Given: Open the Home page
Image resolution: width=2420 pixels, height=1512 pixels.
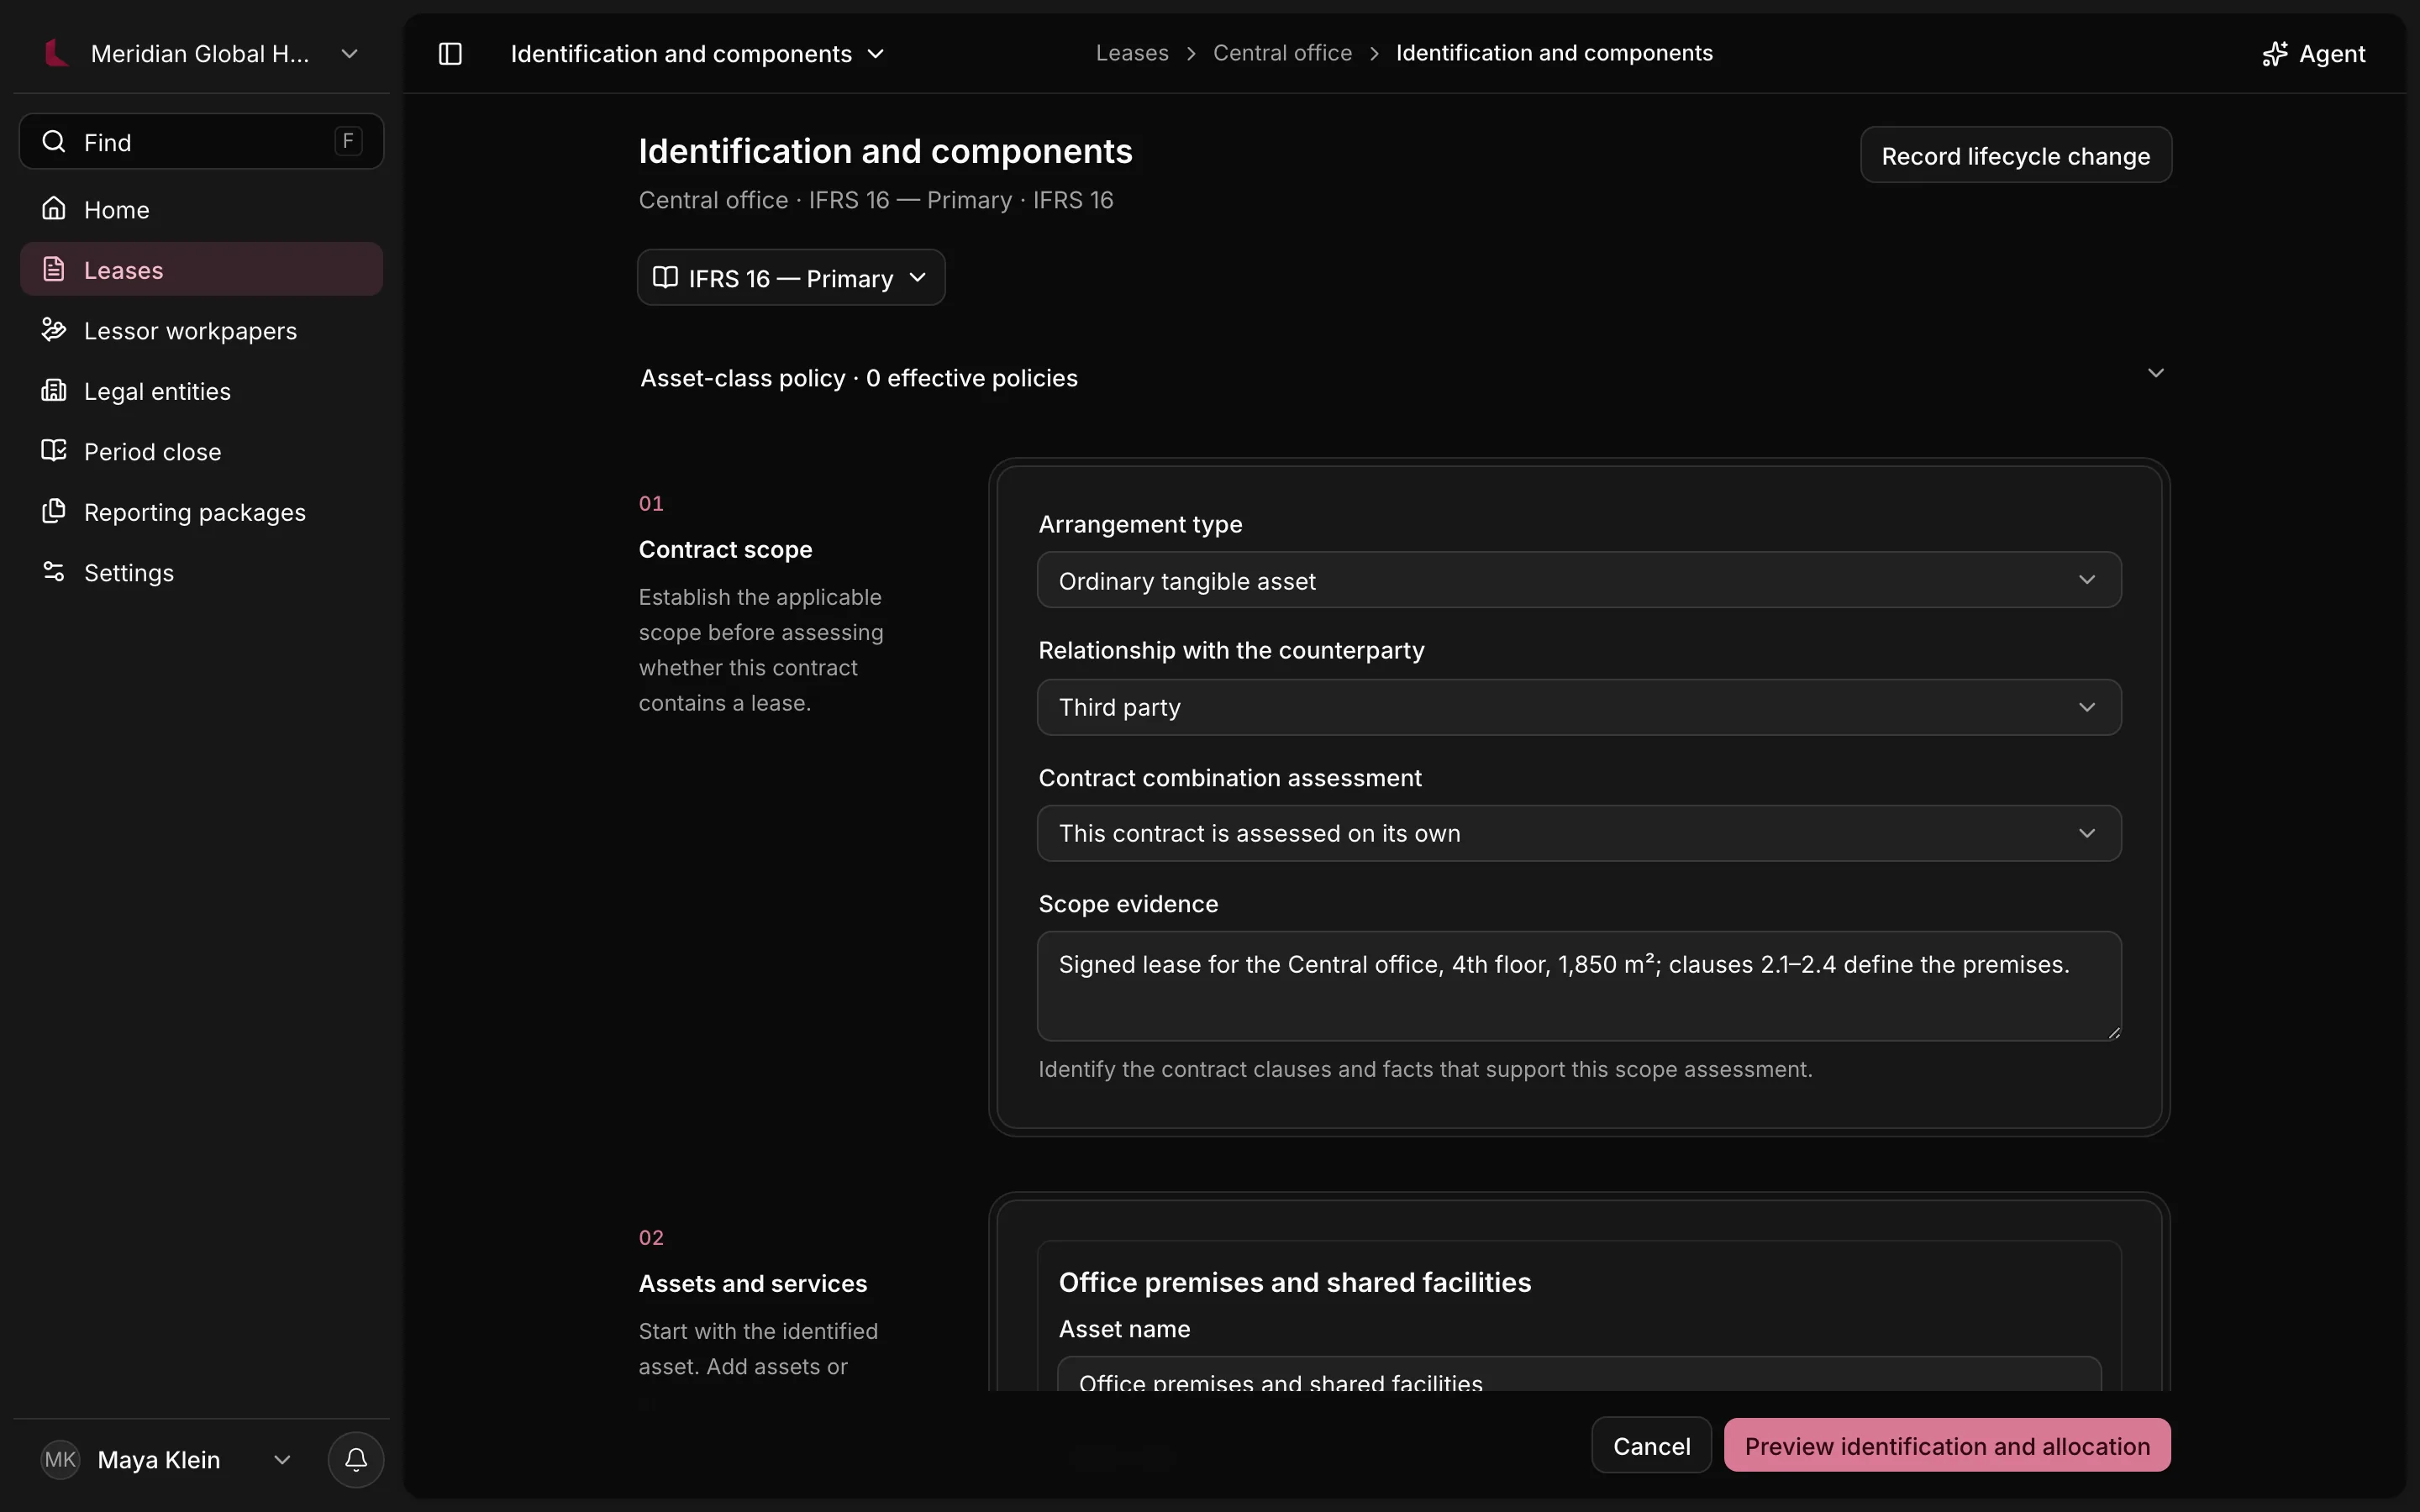Looking at the screenshot, I should coord(201,209).
